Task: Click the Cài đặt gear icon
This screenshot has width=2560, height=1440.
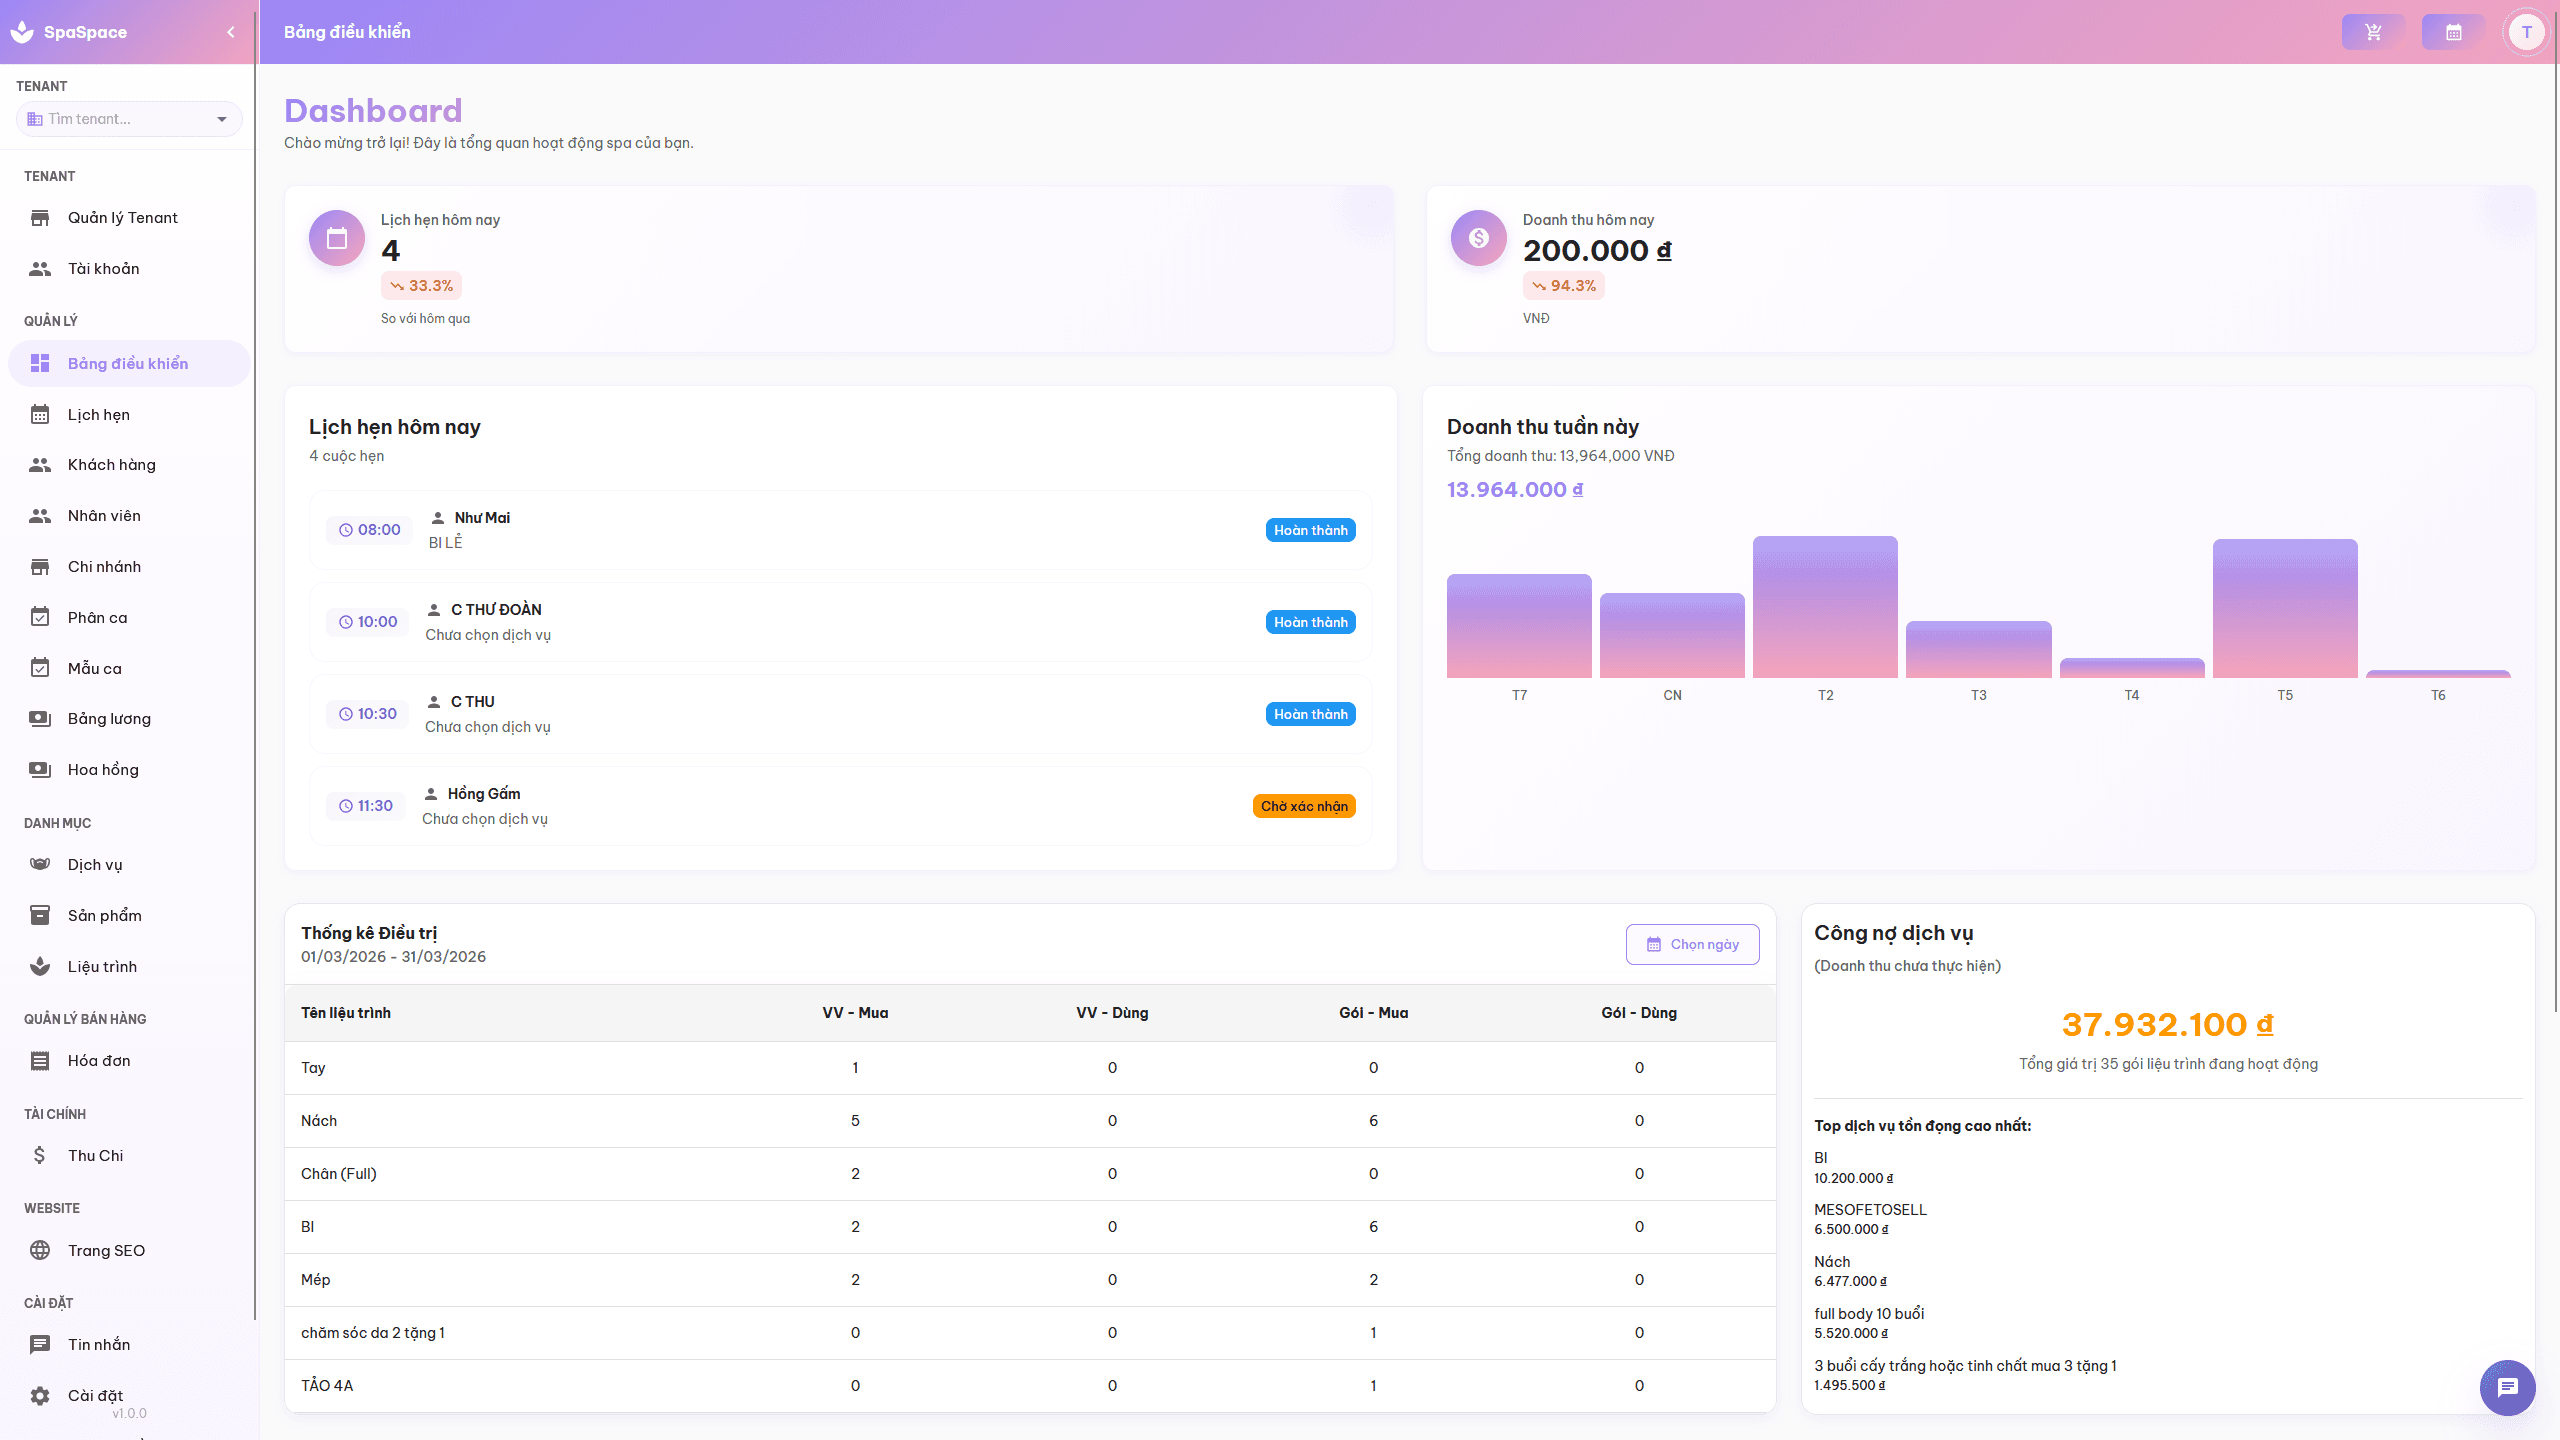Action: [40, 1396]
